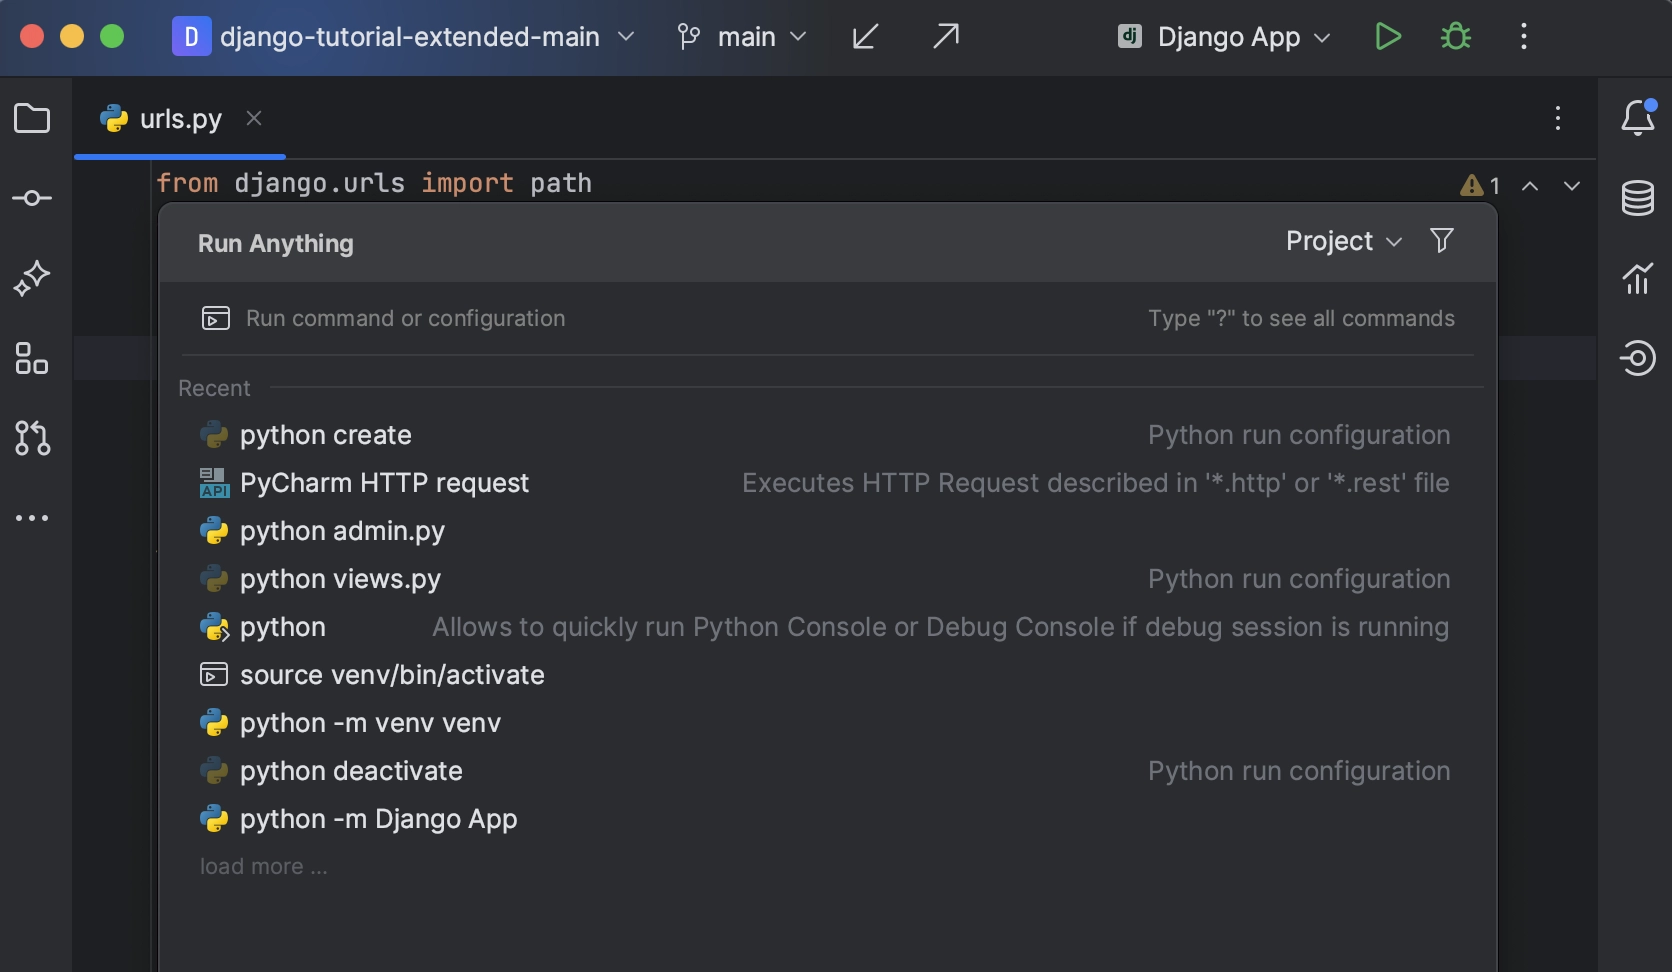Open the Commit tool window icon

(32, 198)
